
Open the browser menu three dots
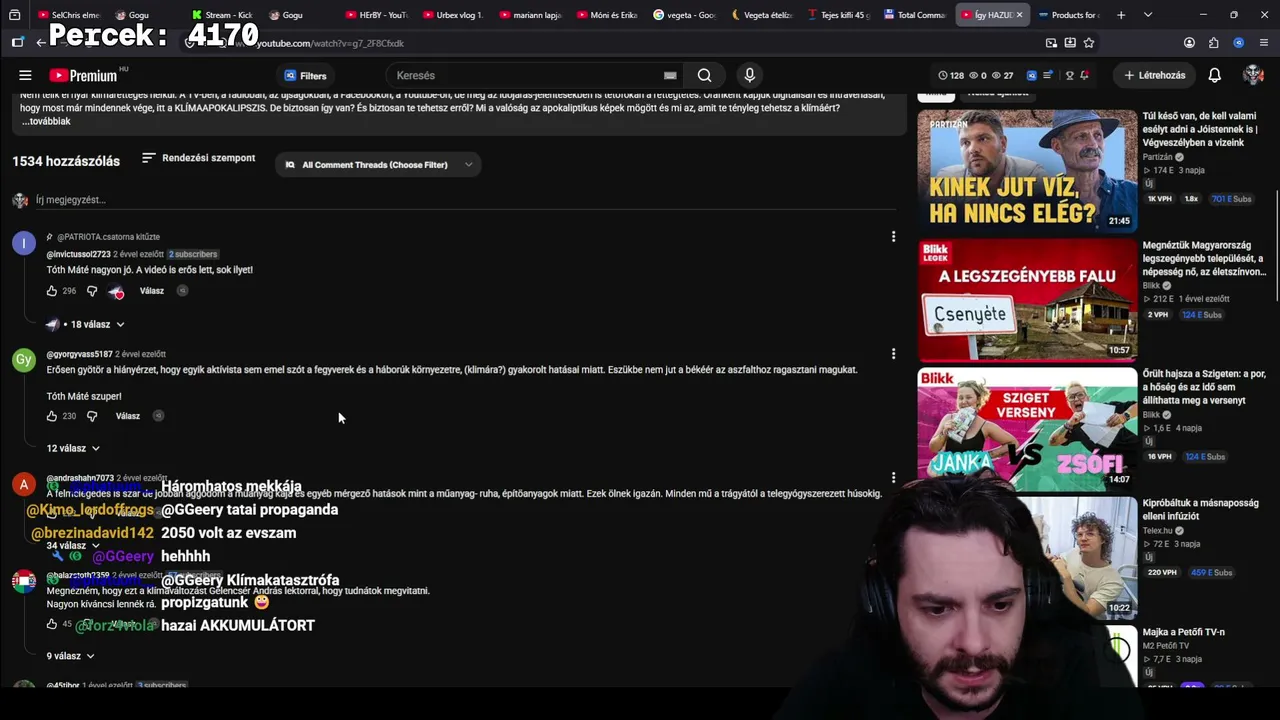coord(1264,43)
